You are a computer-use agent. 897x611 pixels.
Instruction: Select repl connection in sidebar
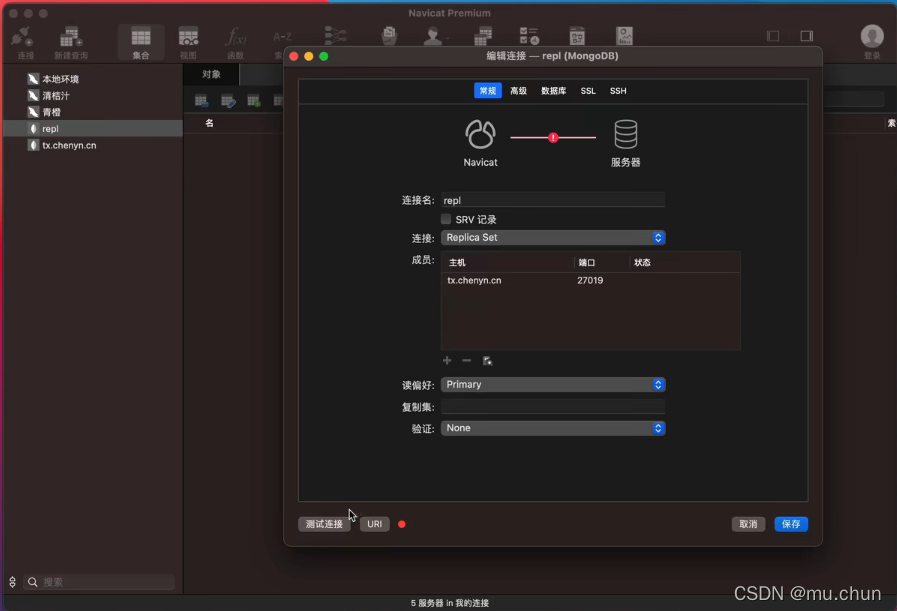(x=93, y=129)
